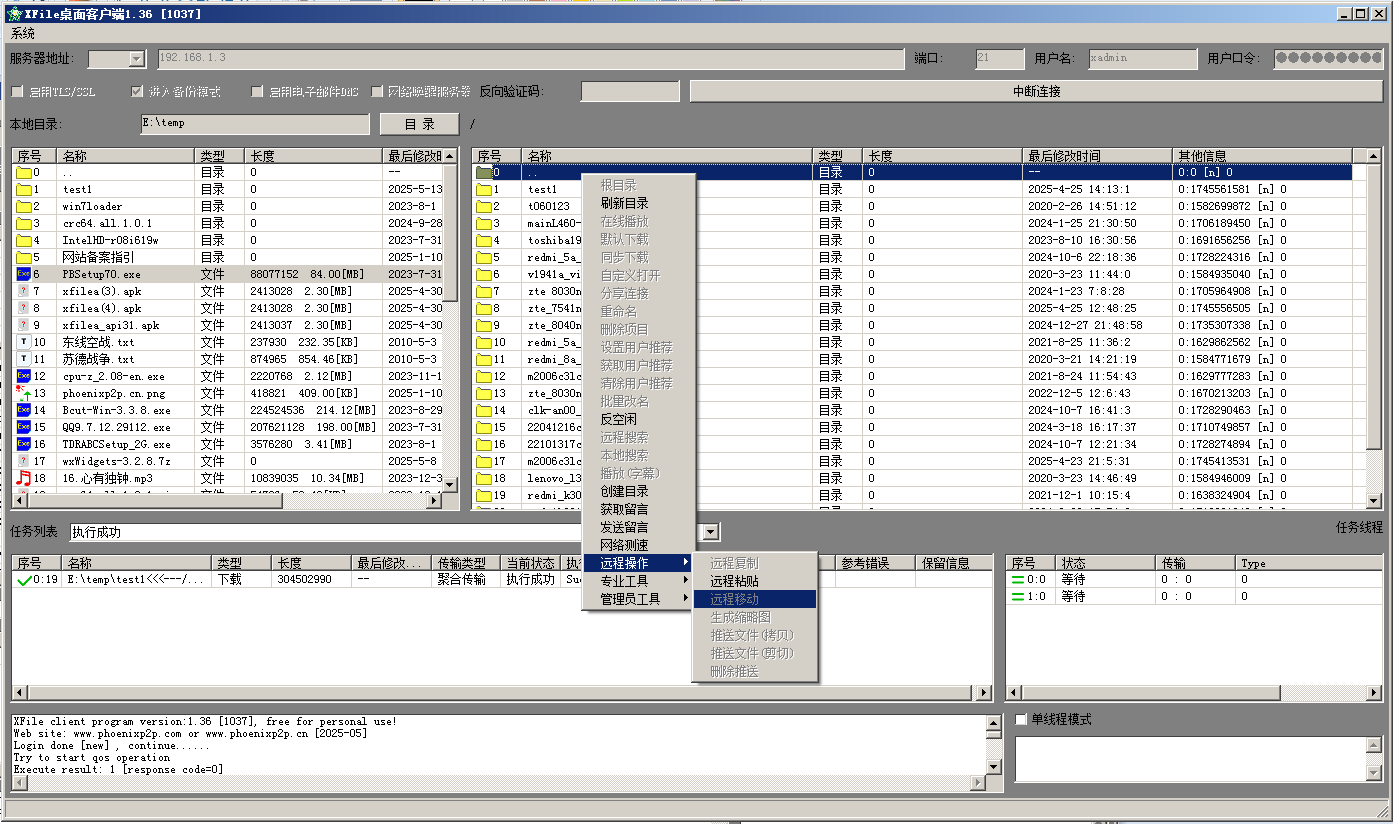Click the folder icon of local win7loader

click(x=24, y=206)
